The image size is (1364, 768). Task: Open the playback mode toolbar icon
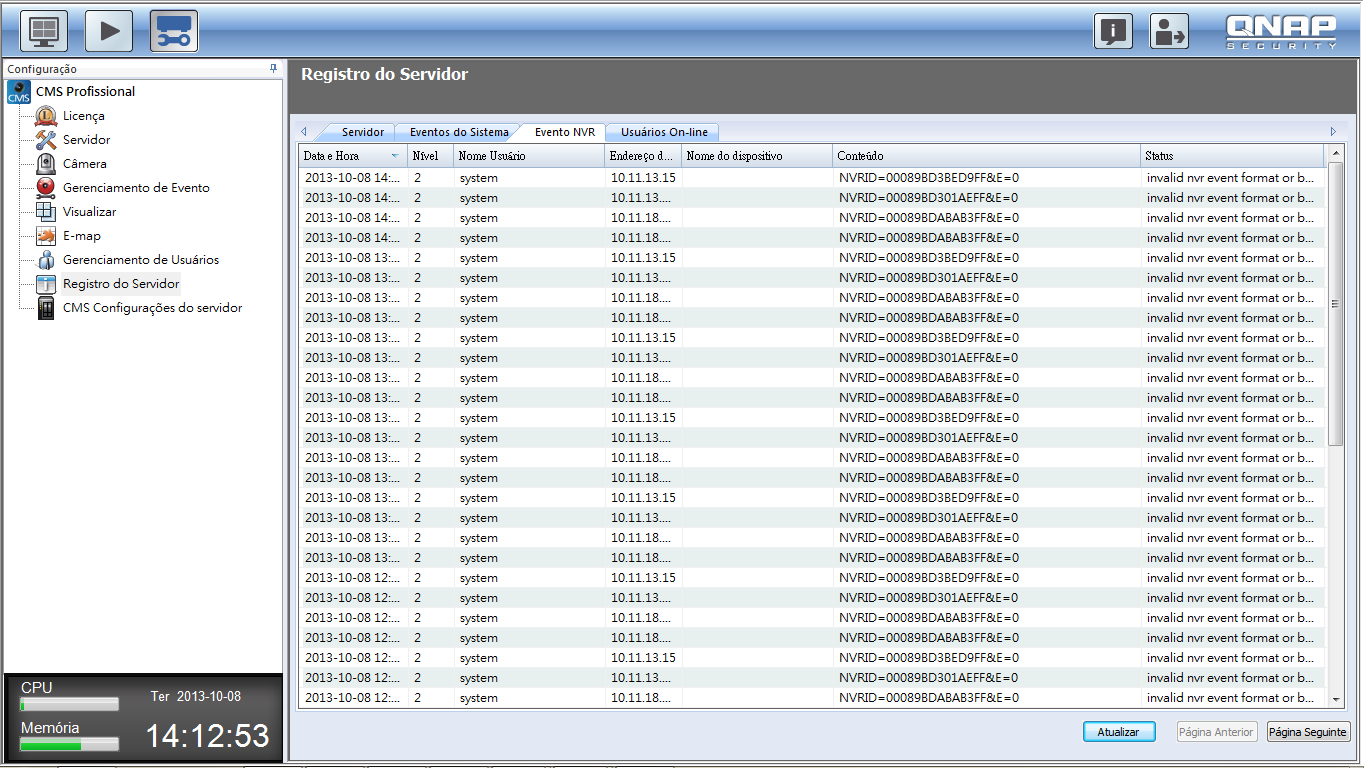[109, 31]
